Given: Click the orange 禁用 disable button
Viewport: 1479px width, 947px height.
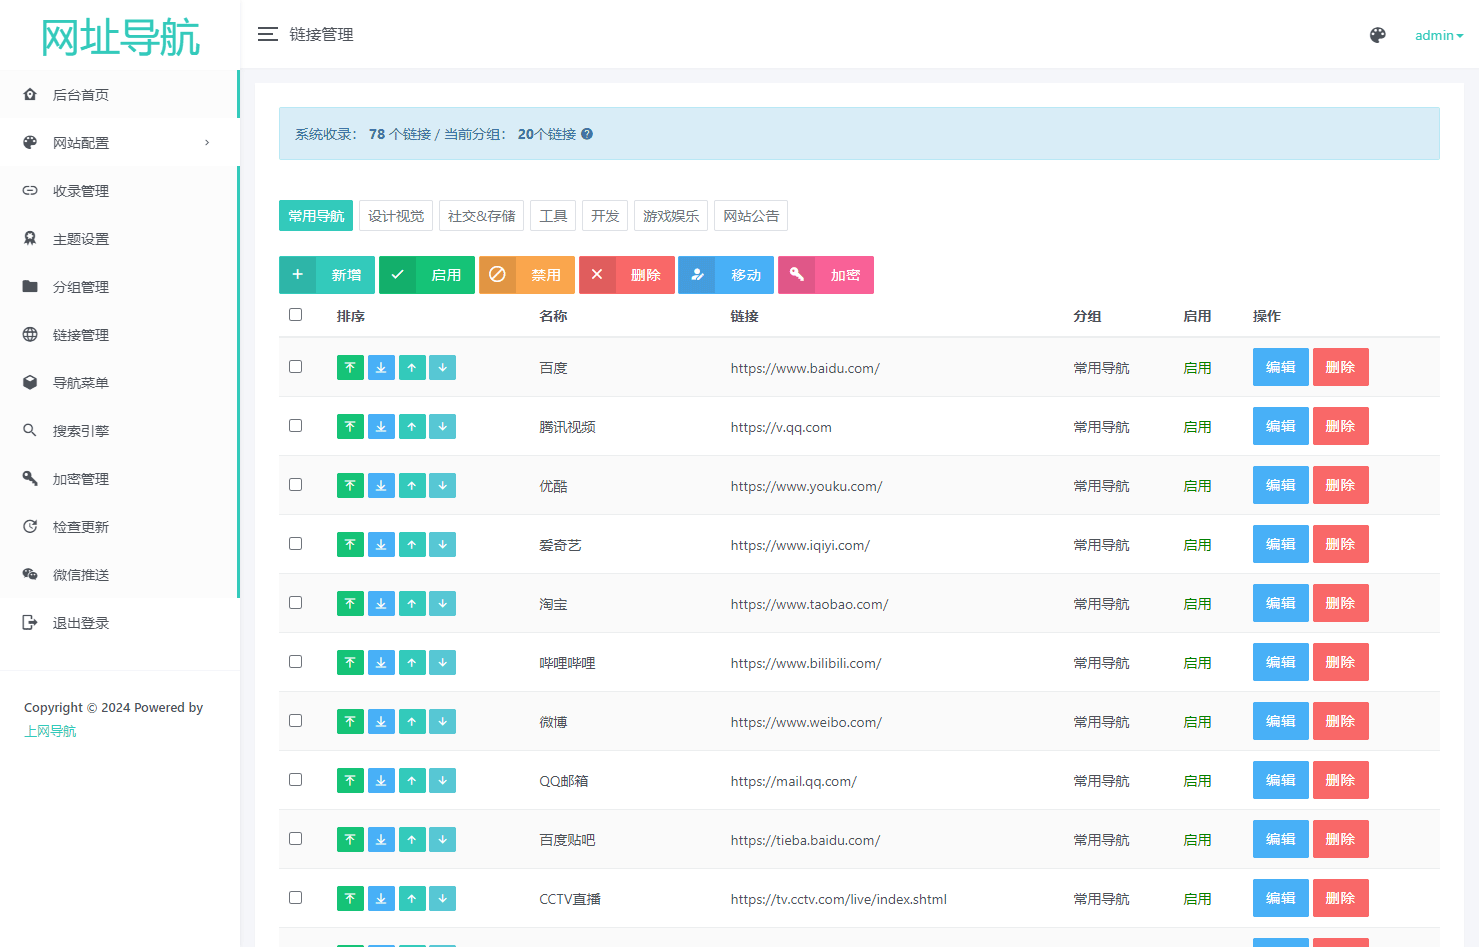Looking at the screenshot, I should tap(527, 275).
